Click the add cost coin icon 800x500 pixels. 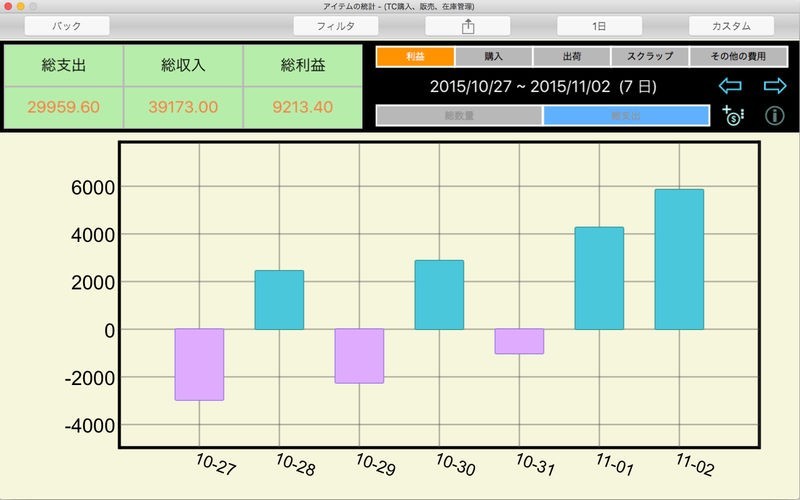pyautogui.click(x=733, y=115)
